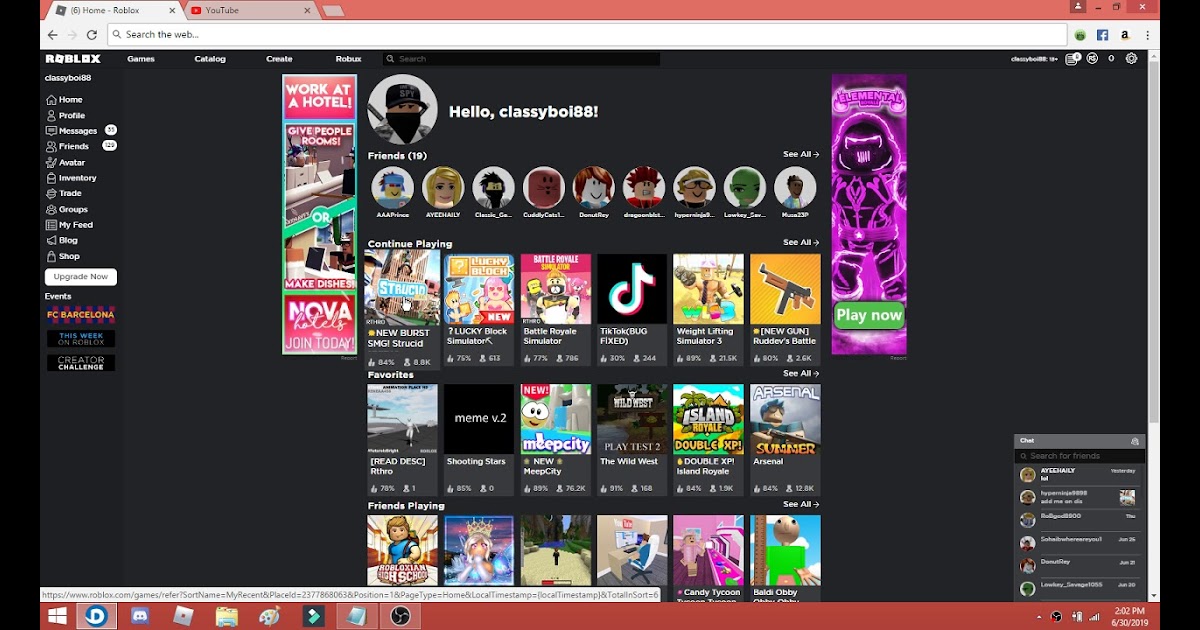Open the Home link in sidebar
The height and width of the screenshot is (630, 1200).
pyautogui.click(x=63, y=100)
